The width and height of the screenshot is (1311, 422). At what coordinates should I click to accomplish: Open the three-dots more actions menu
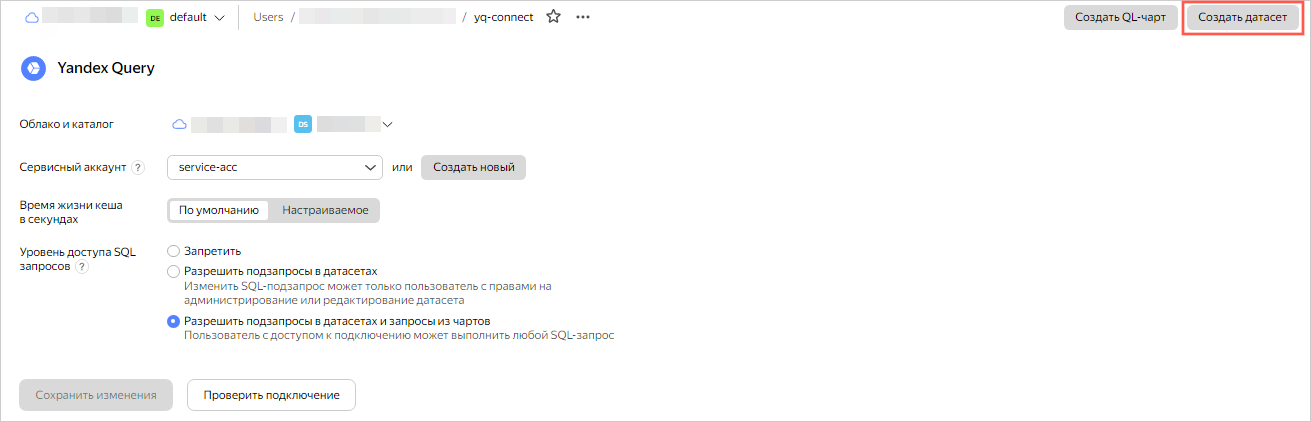coord(583,17)
